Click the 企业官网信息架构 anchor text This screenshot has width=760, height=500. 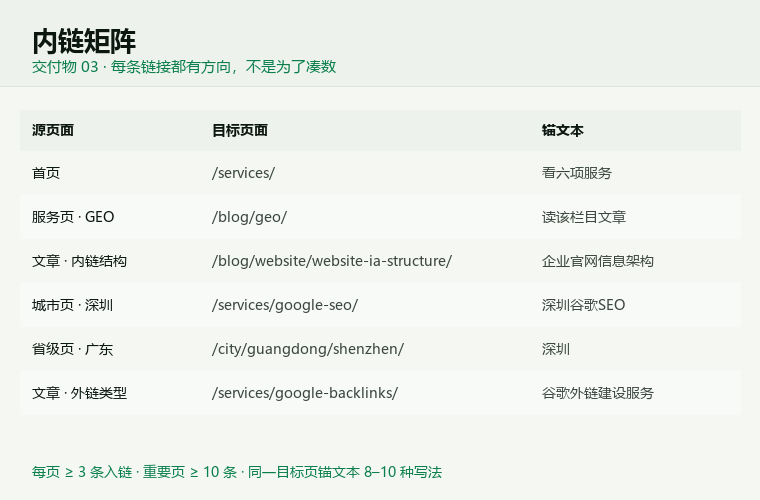coord(598,261)
